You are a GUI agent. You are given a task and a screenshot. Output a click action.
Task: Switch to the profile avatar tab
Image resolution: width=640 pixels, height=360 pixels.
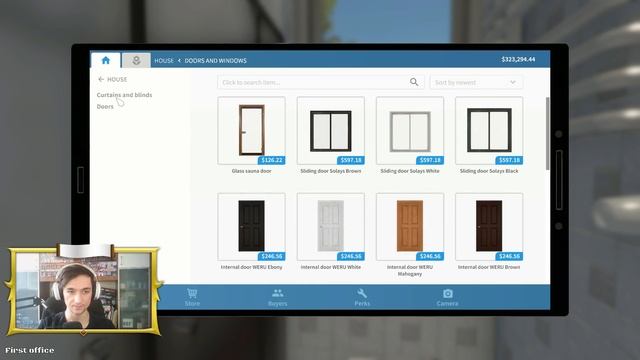click(x=136, y=60)
